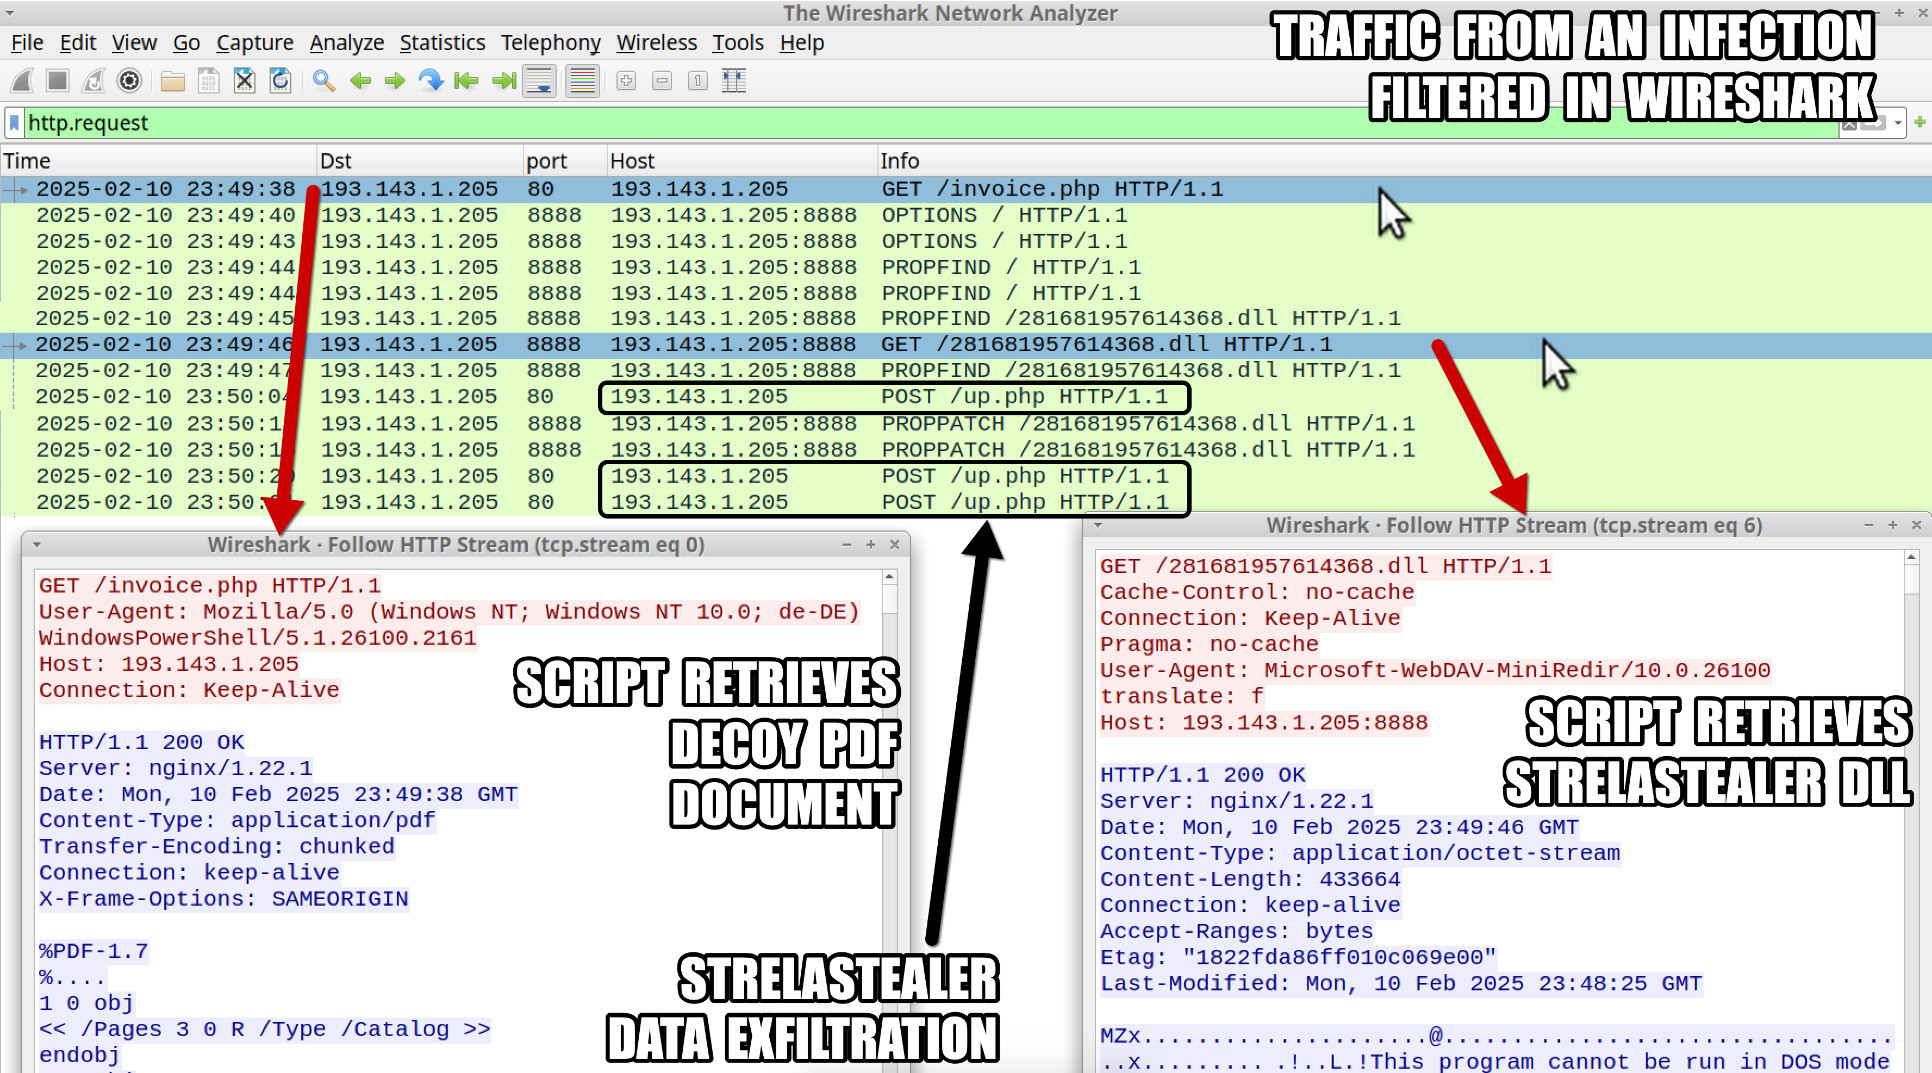Zoom in the main window text
This screenshot has width=1932, height=1073.
click(x=626, y=81)
